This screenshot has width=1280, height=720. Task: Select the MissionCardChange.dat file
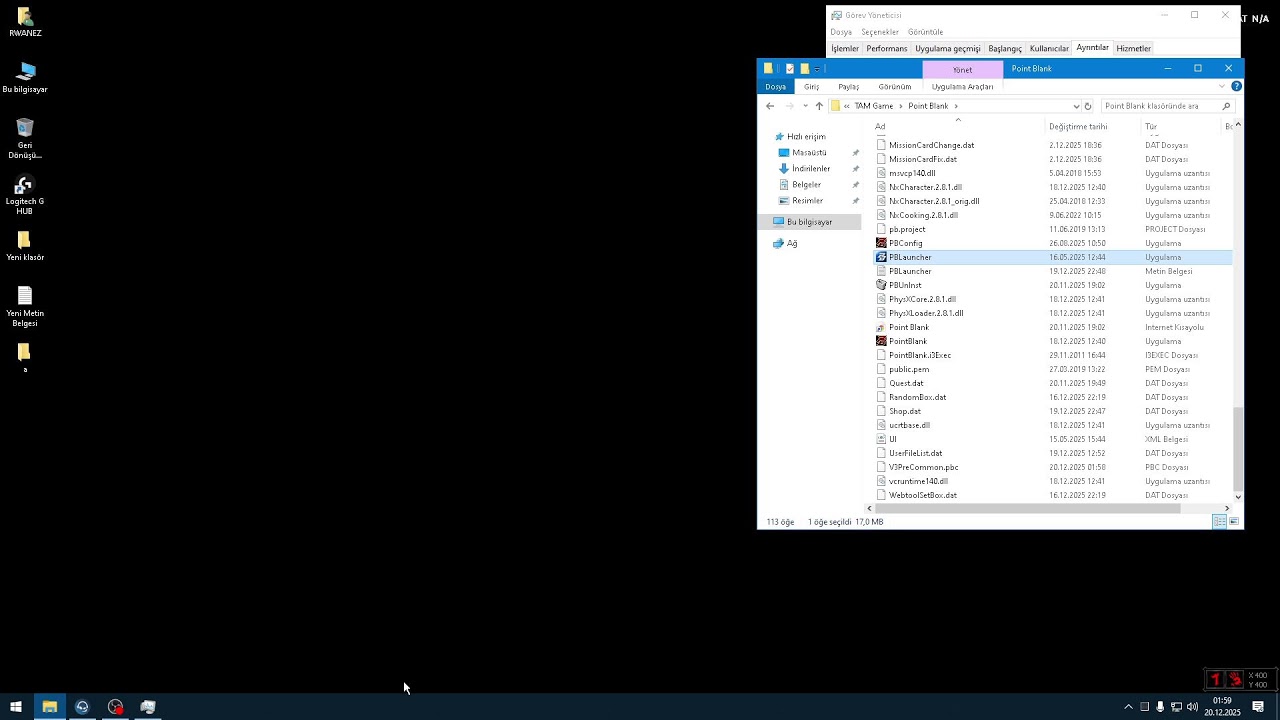931,145
